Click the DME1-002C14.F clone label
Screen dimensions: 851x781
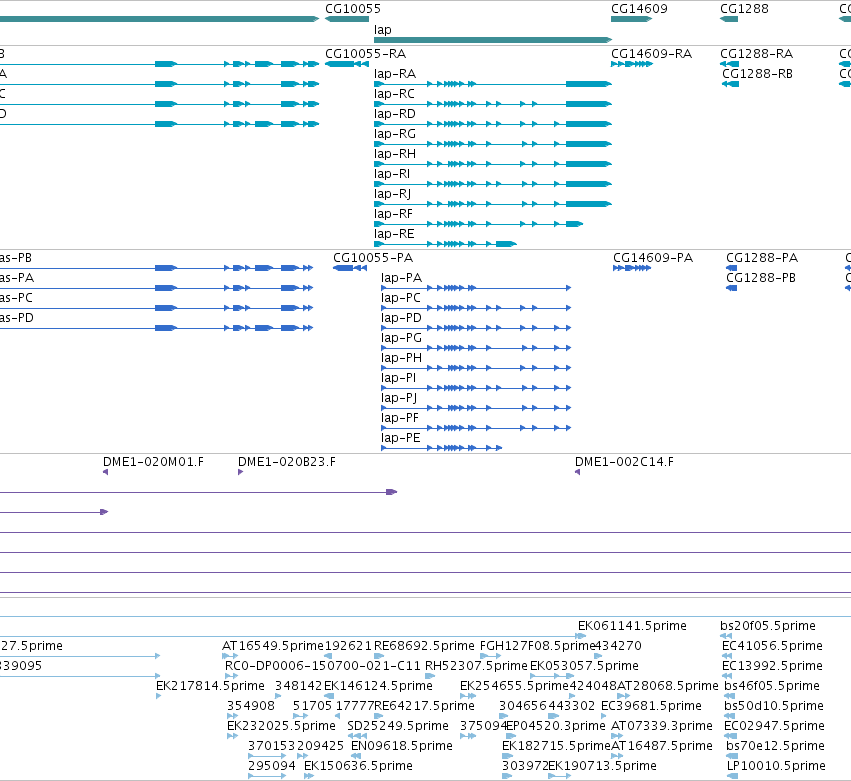tap(624, 462)
